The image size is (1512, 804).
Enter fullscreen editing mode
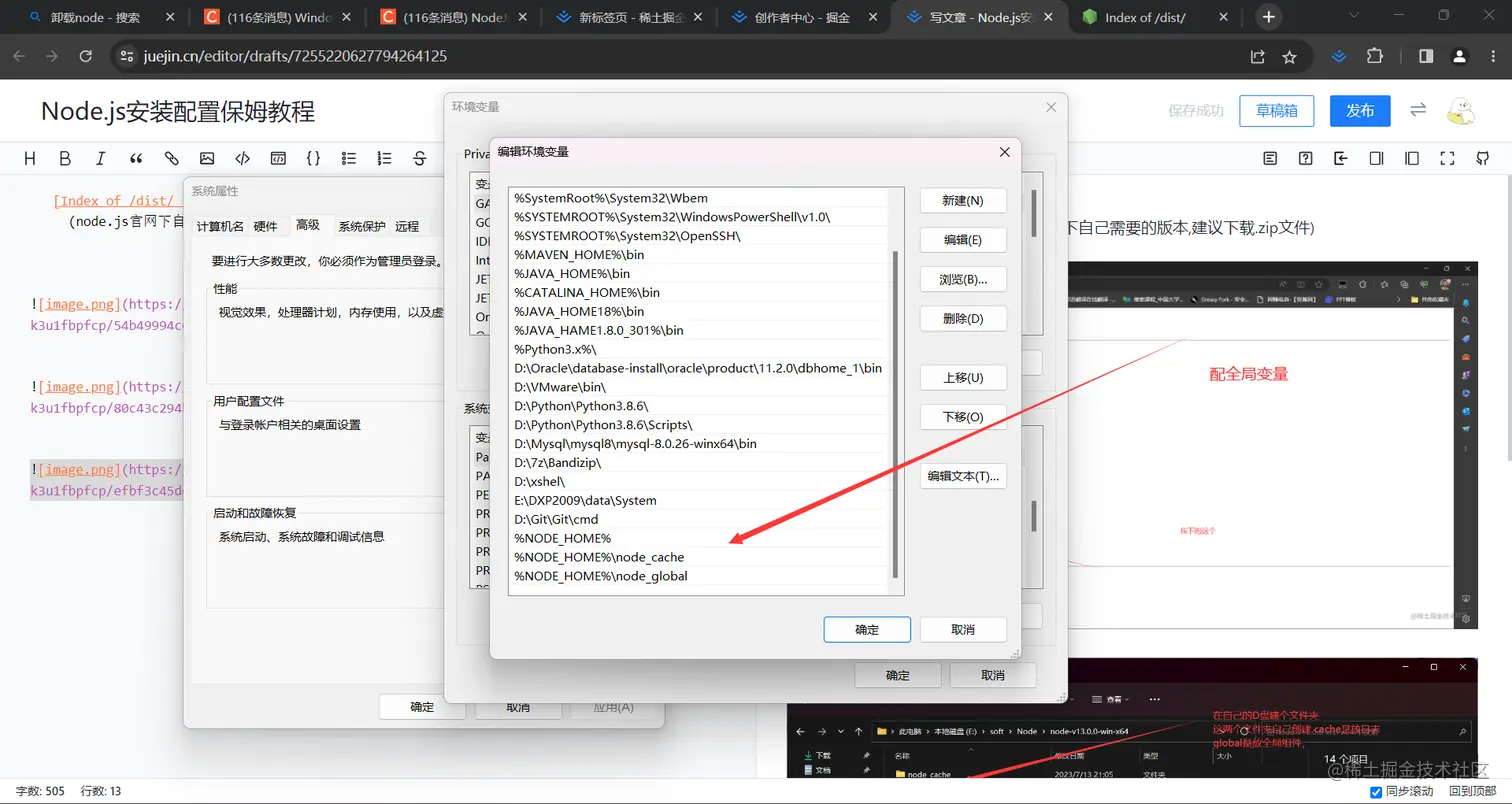(1447, 158)
